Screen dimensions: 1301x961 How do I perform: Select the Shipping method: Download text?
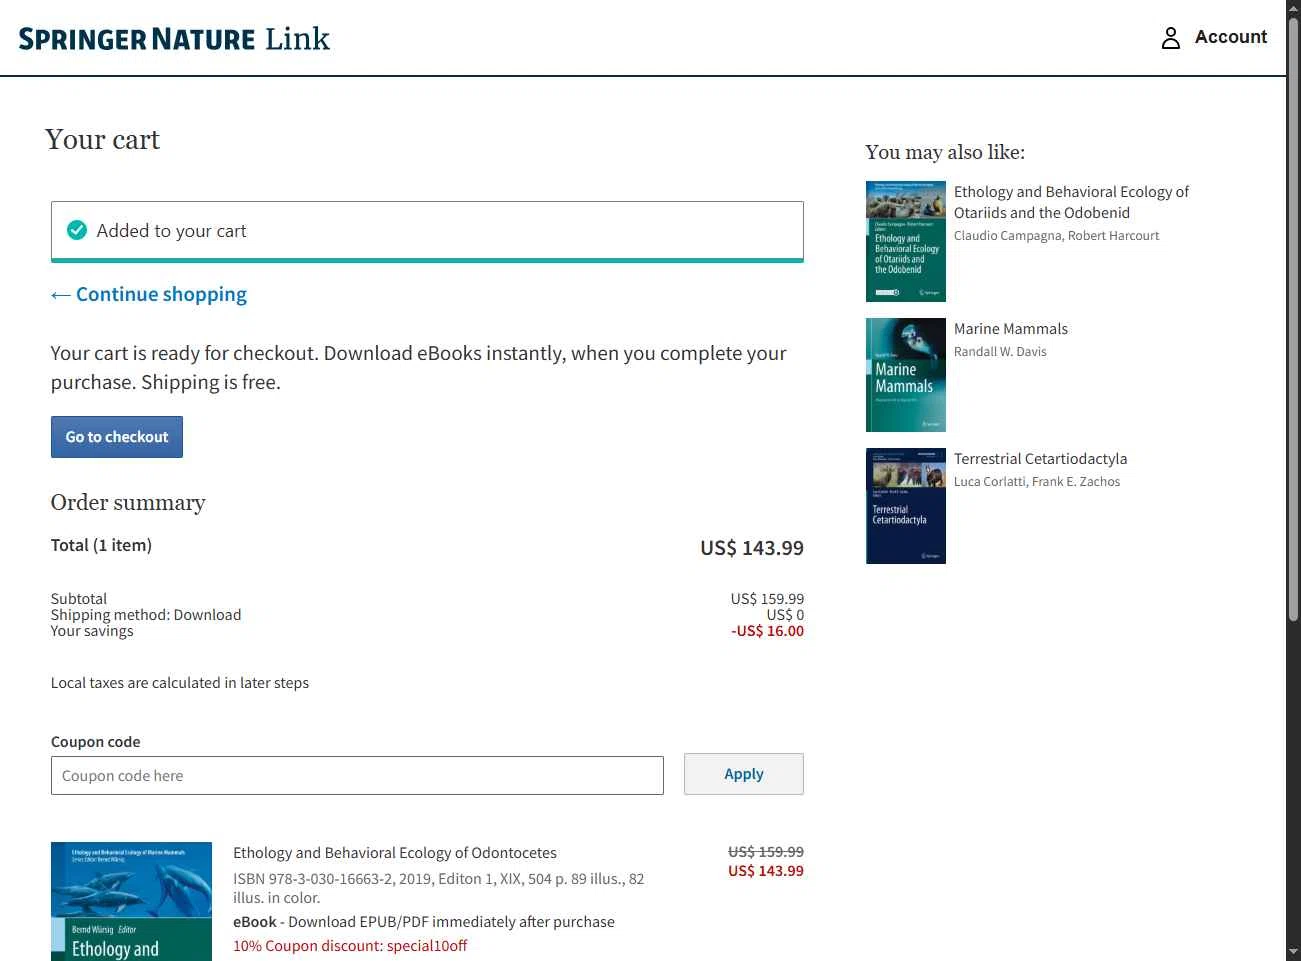[x=146, y=615]
